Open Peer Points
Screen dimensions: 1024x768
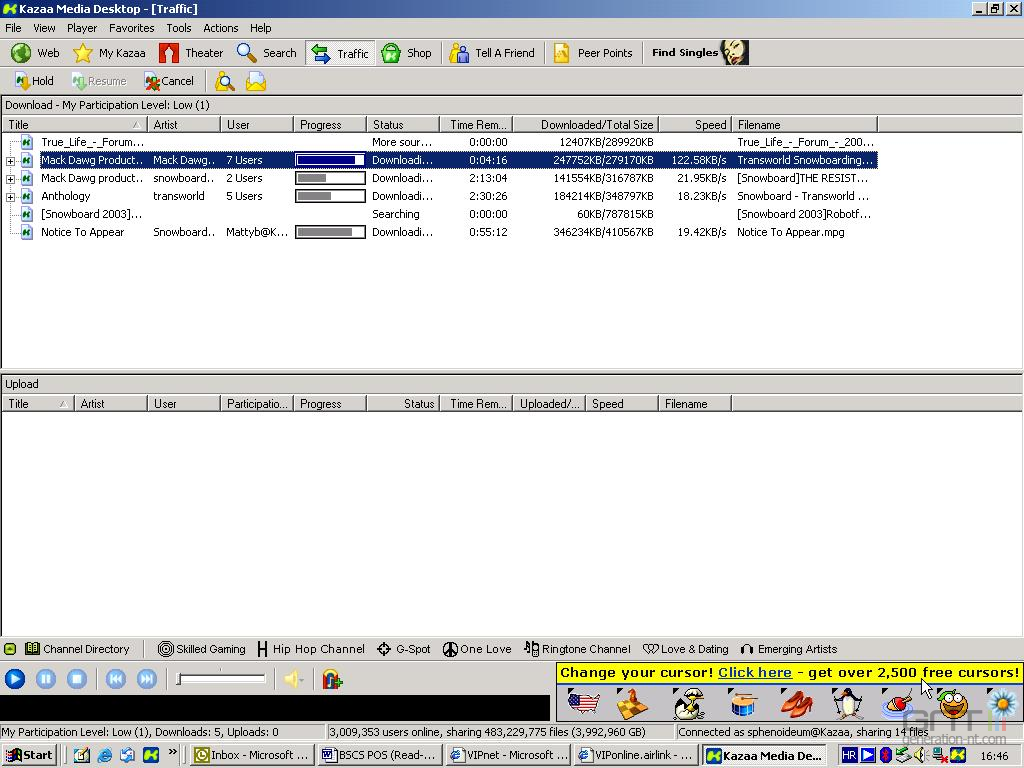click(x=593, y=53)
